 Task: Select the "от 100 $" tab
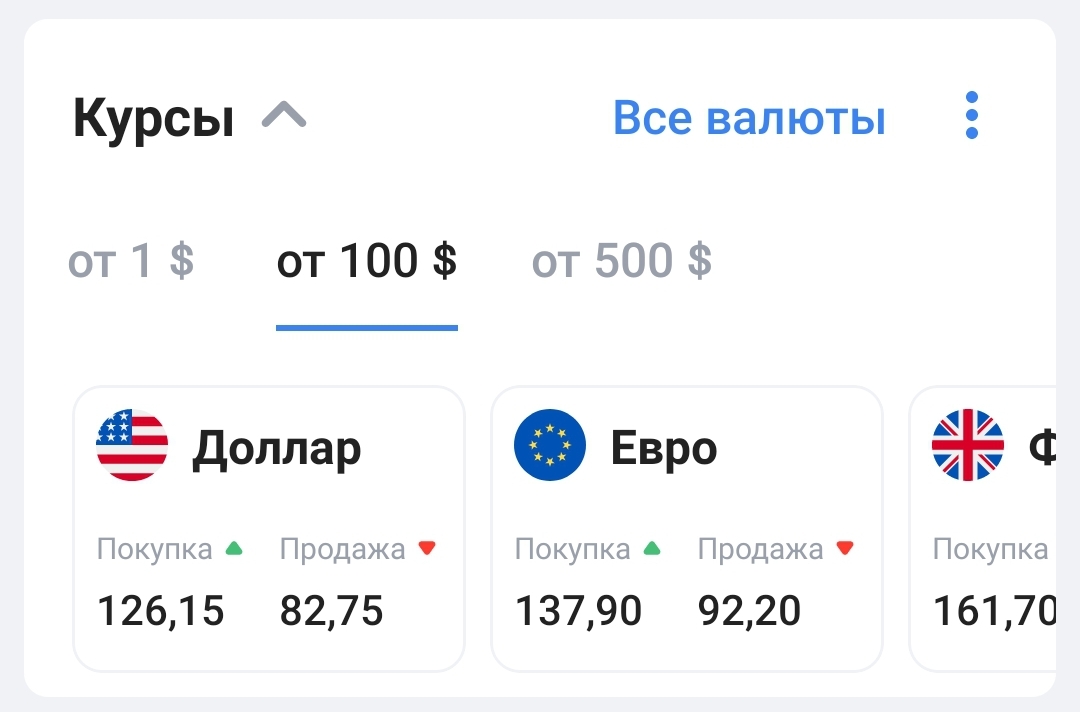[x=366, y=262]
